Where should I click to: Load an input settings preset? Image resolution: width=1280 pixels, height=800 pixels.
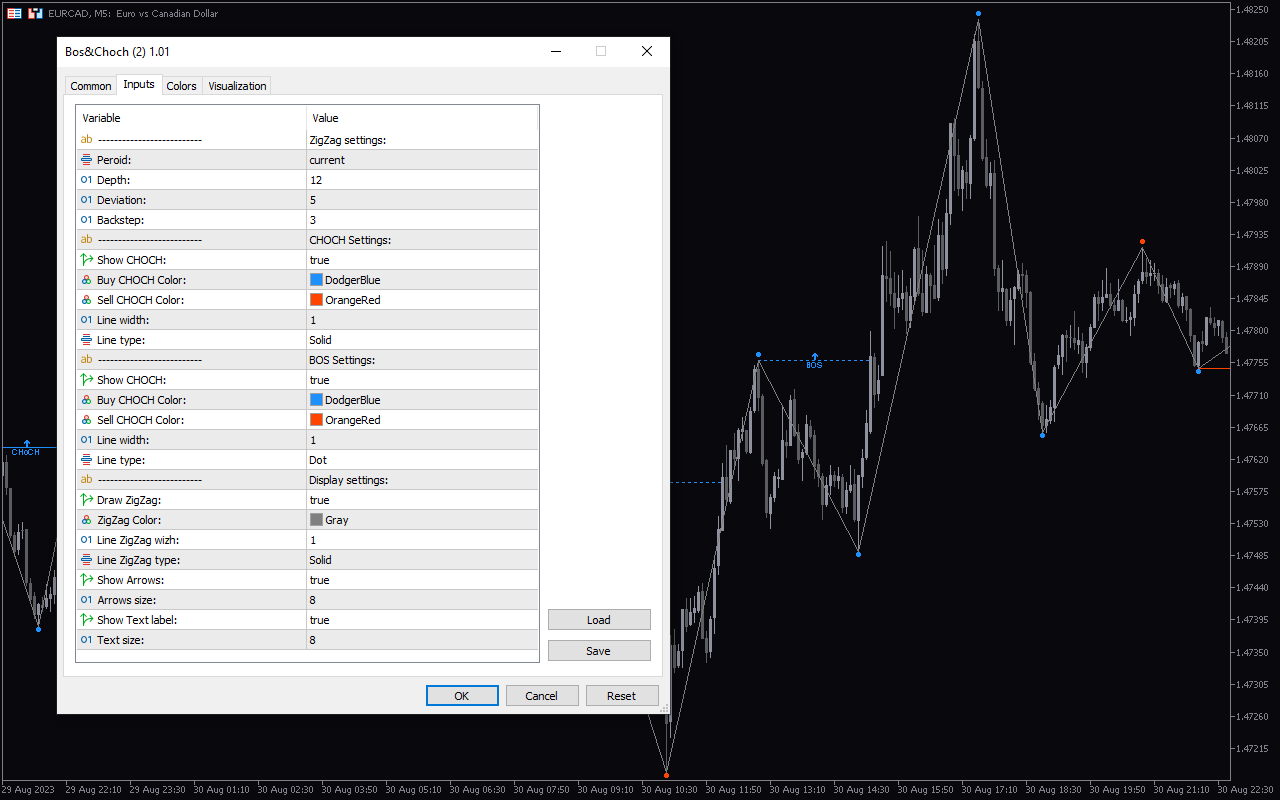(x=599, y=620)
